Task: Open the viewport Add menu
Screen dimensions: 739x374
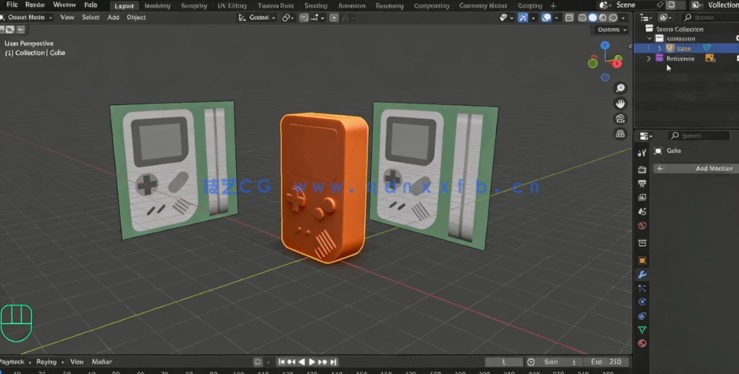Action: 113,17
